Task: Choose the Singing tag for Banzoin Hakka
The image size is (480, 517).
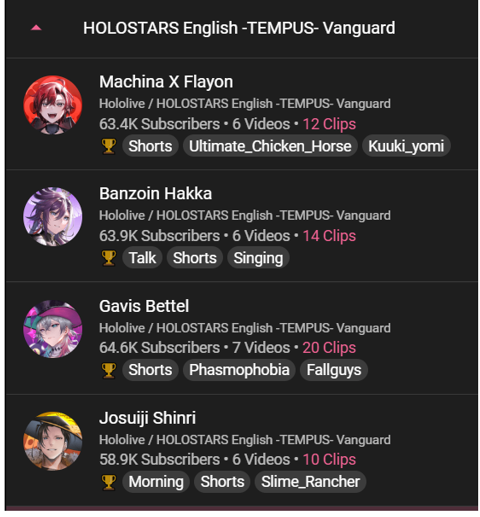Action: click(x=258, y=258)
